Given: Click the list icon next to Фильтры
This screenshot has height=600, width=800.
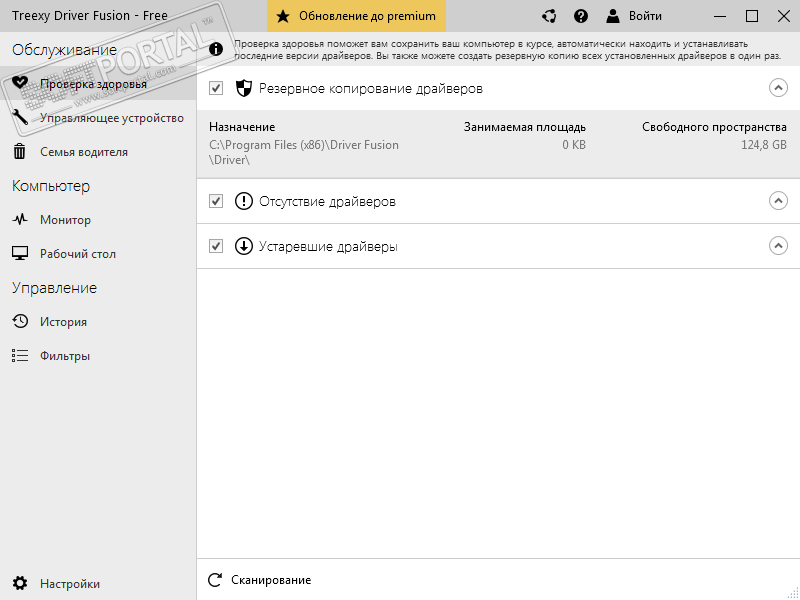Looking at the screenshot, I should [x=20, y=356].
